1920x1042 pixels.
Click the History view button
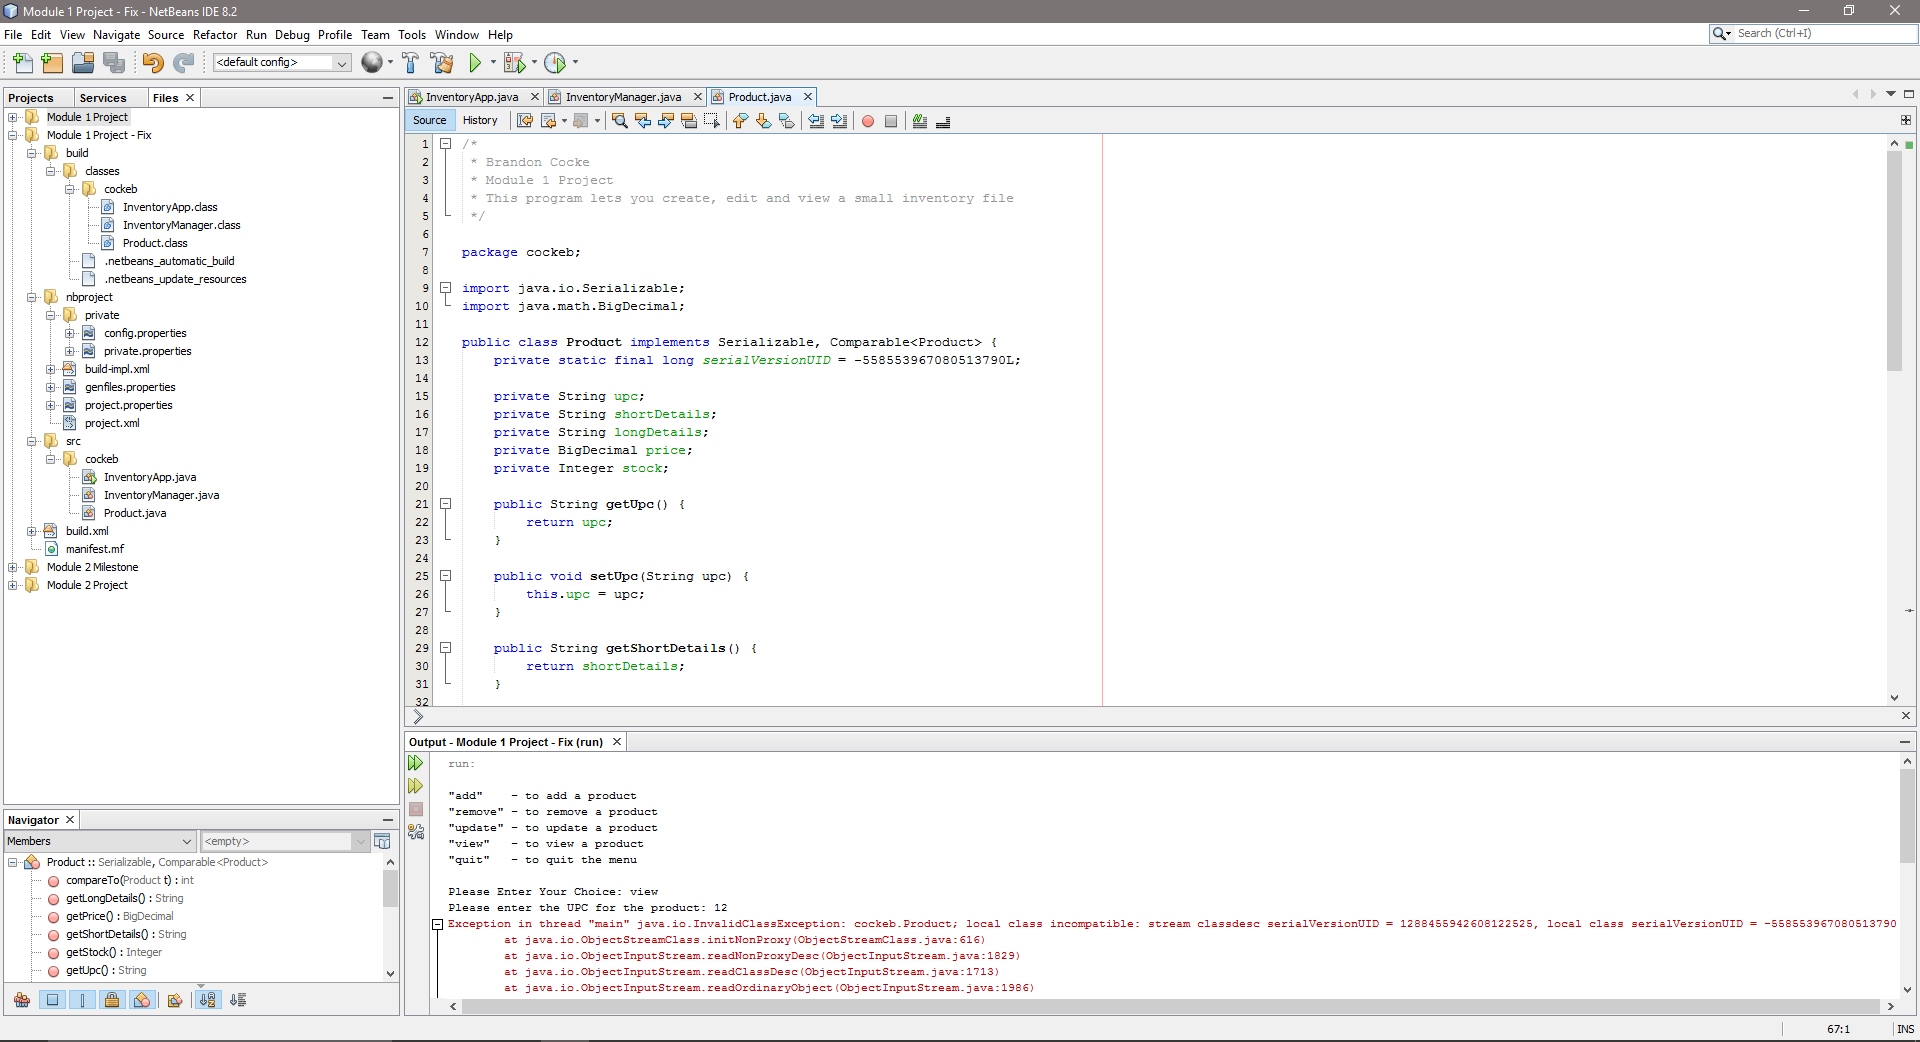coord(480,121)
